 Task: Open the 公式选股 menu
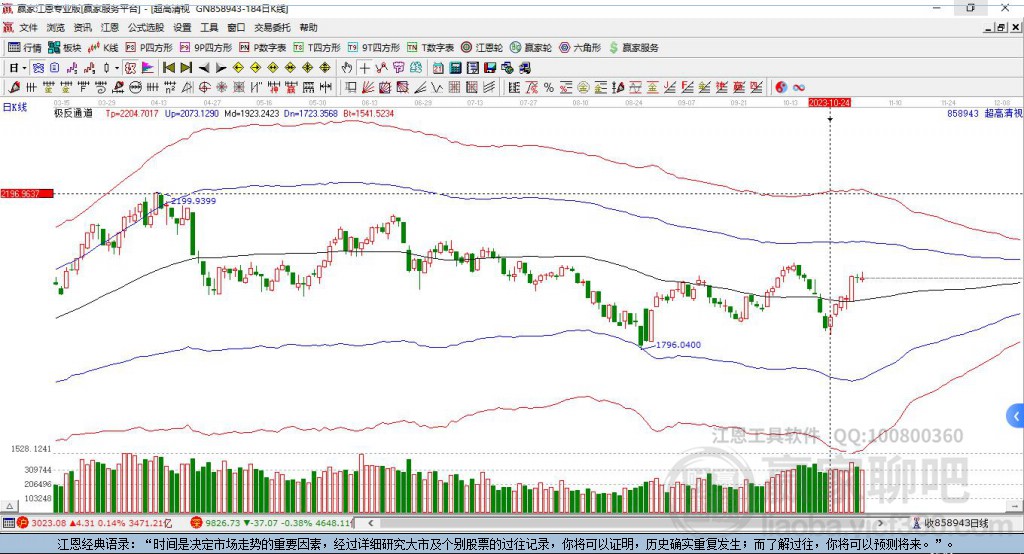coord(146,27)
